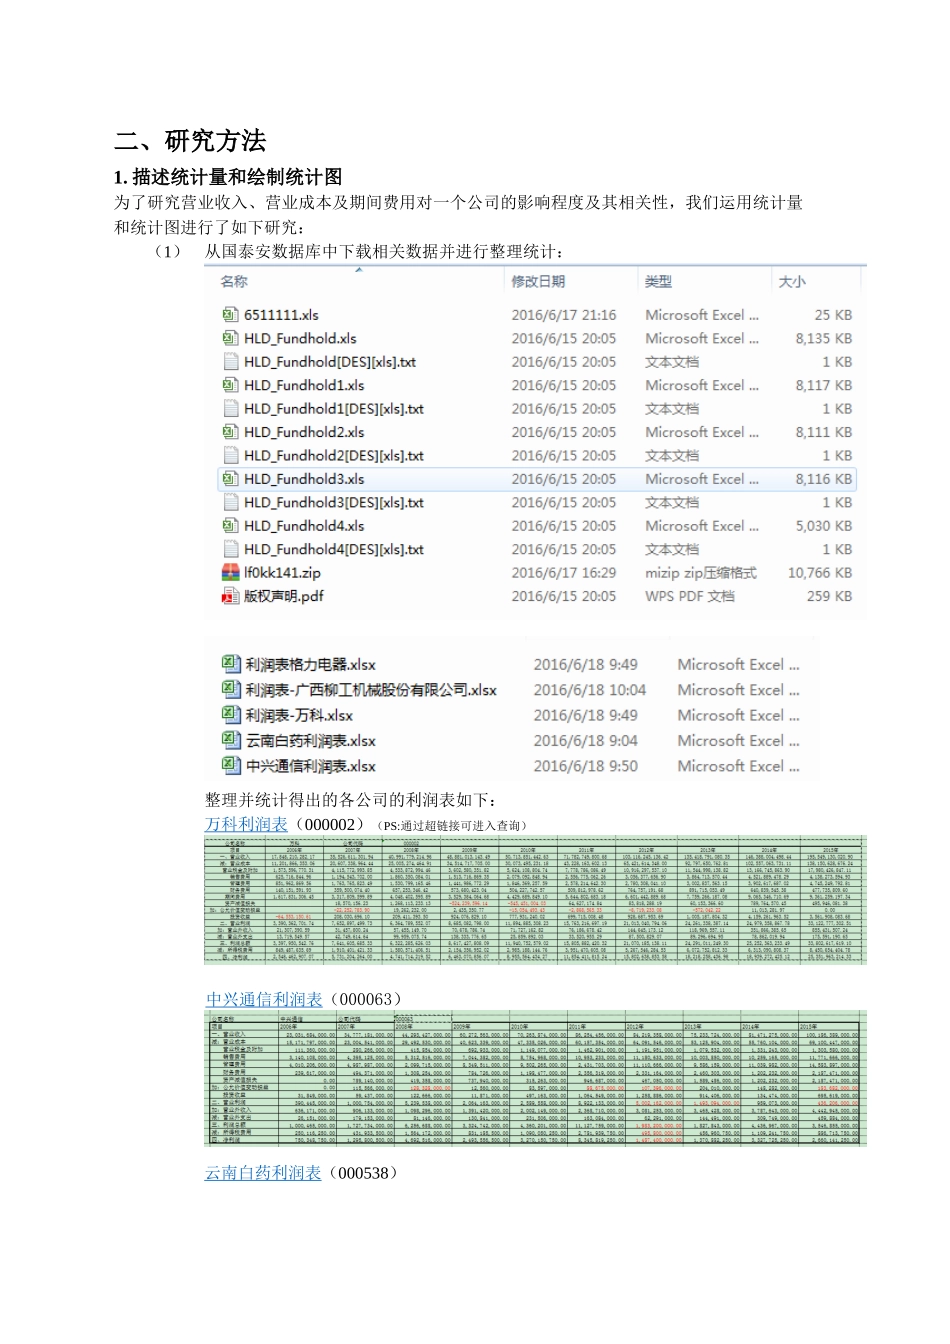Click the Excel icon beside 6511111.xls
Viewport: 950px width, 1344px height.
click(230, 315)
